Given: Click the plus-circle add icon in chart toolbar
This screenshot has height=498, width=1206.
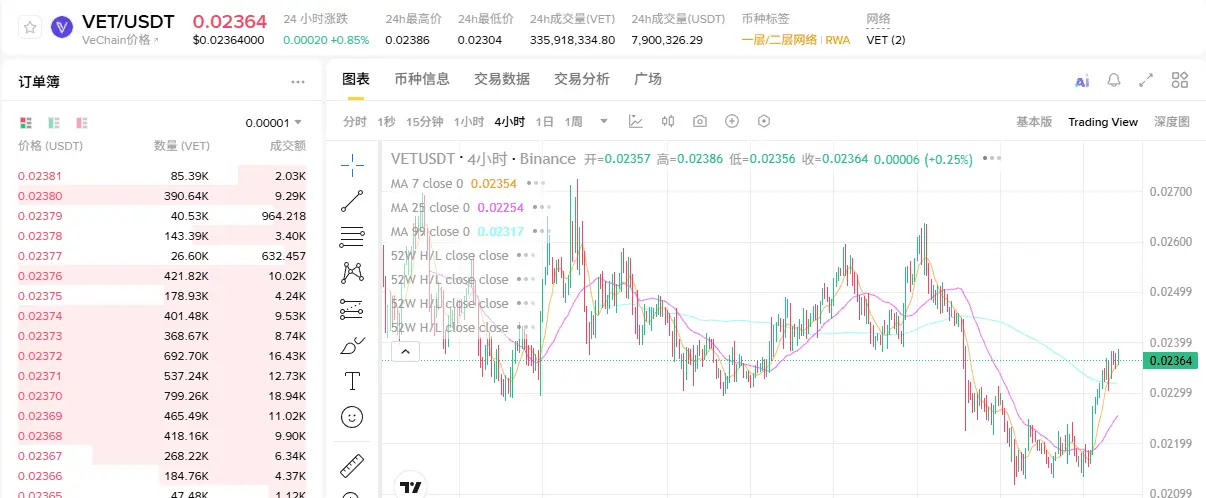Looking at the screenshot, I should [x=732, y=121].
